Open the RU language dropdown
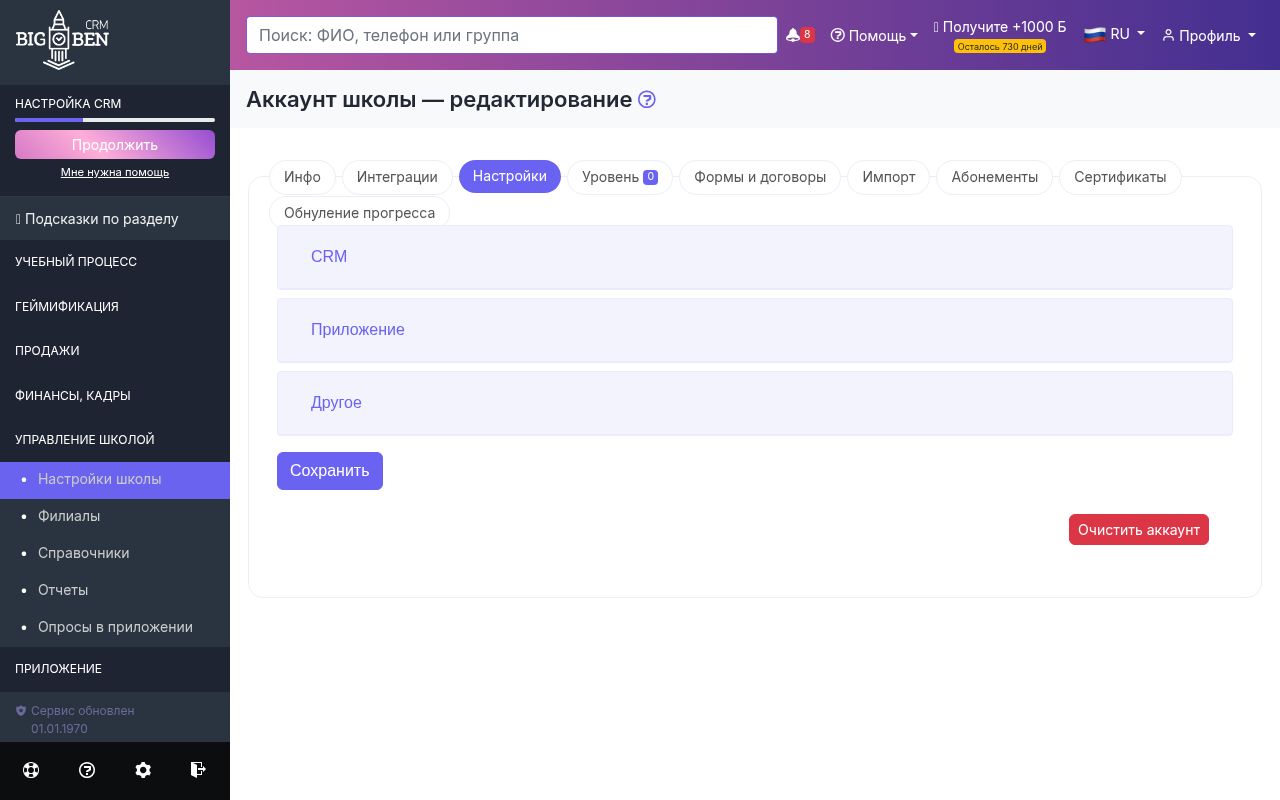Screen dimensions: 1280x800 (x=1114, y=34)
